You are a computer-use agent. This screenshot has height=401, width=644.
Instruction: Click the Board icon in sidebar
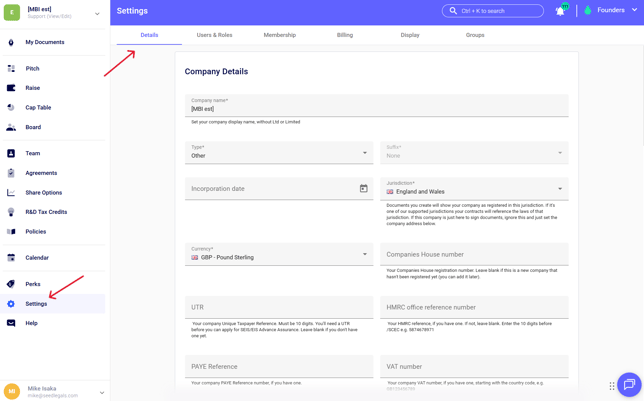11,127
